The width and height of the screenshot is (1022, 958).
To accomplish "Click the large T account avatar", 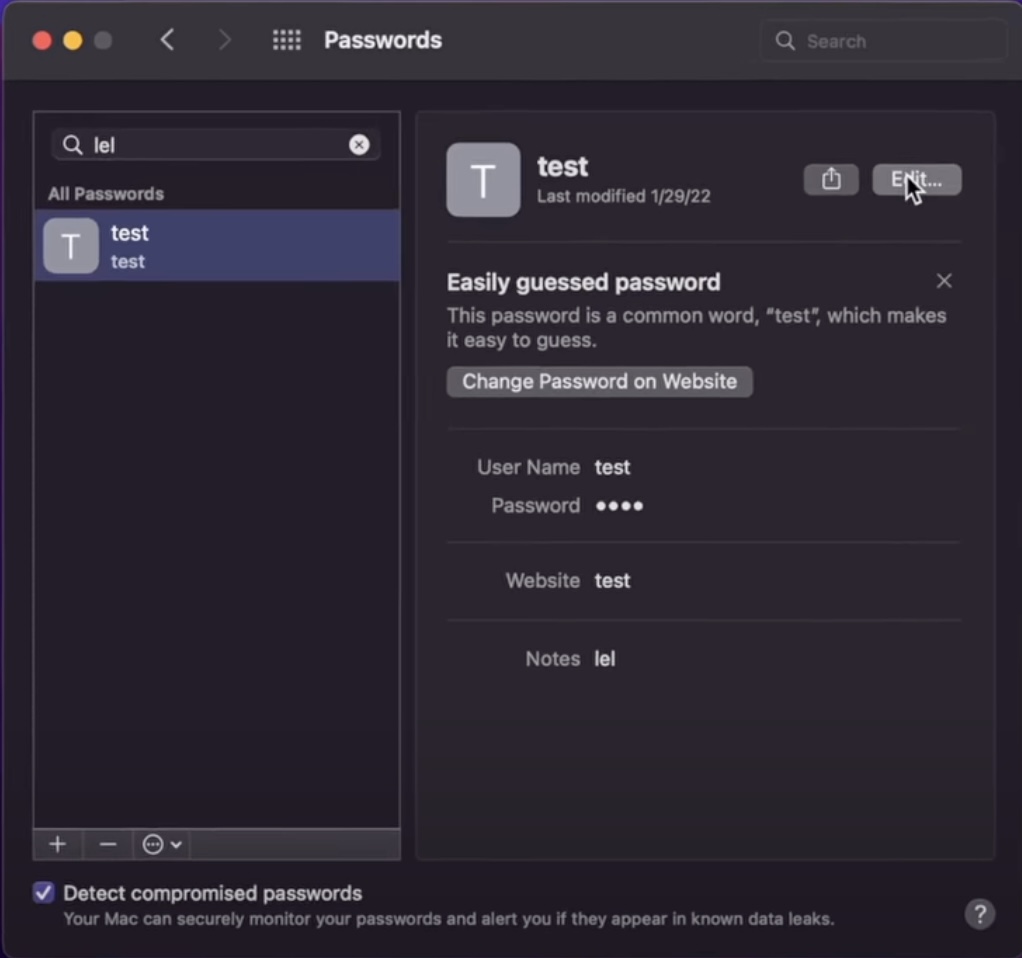I will (x=483, y=180).
